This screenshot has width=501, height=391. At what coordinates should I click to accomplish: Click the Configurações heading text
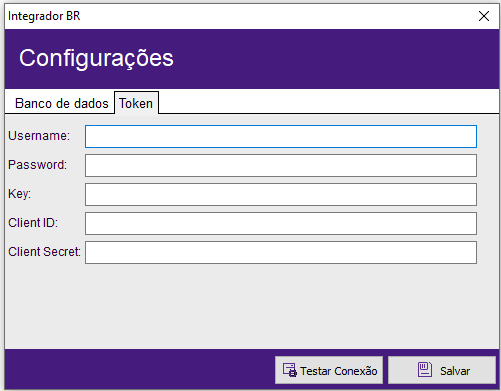(96, 59)
